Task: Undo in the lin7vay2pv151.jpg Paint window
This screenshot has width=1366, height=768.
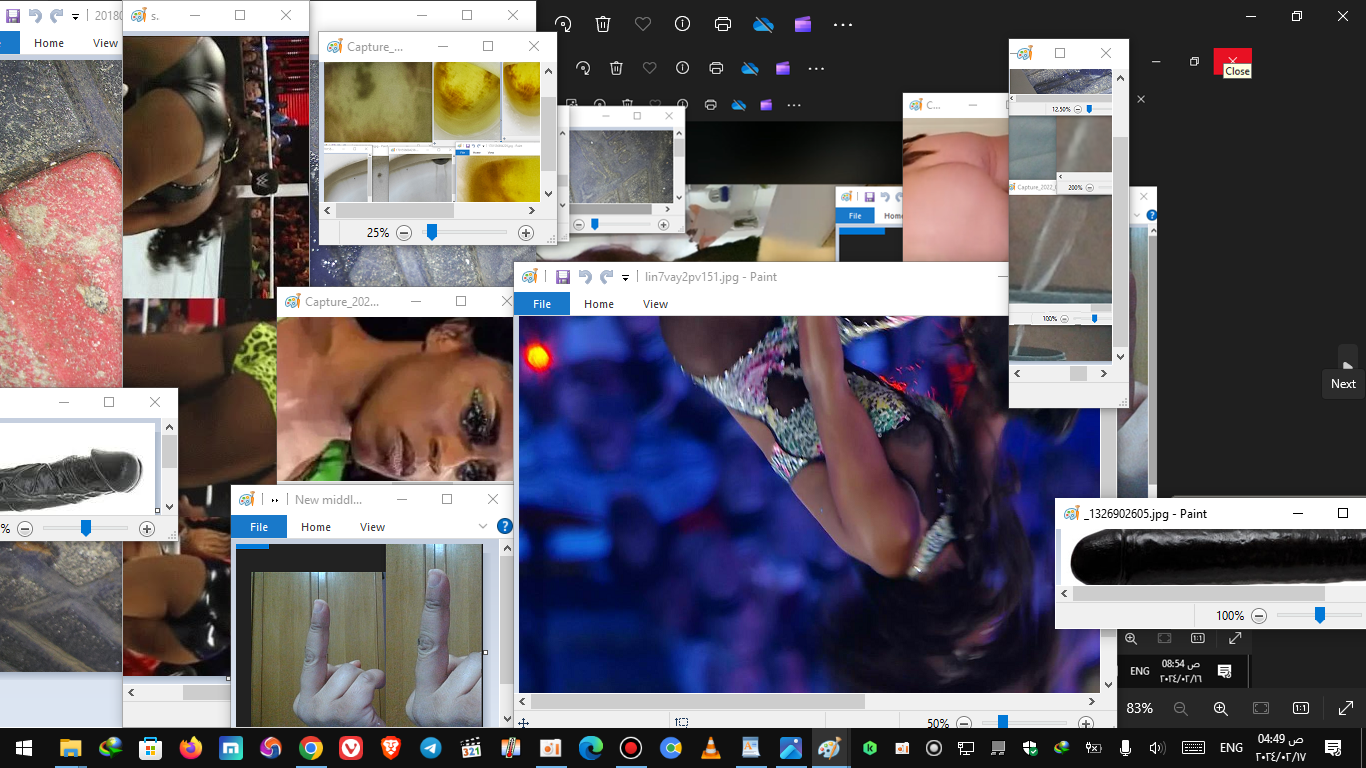Action: [x=585, y=277]
